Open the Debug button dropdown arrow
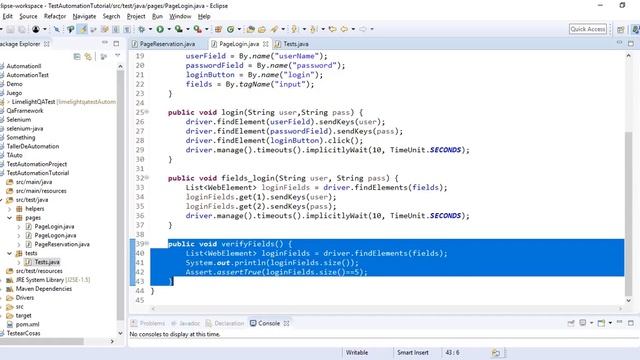Viewport: 640px width, 360px height. (150, 29)
